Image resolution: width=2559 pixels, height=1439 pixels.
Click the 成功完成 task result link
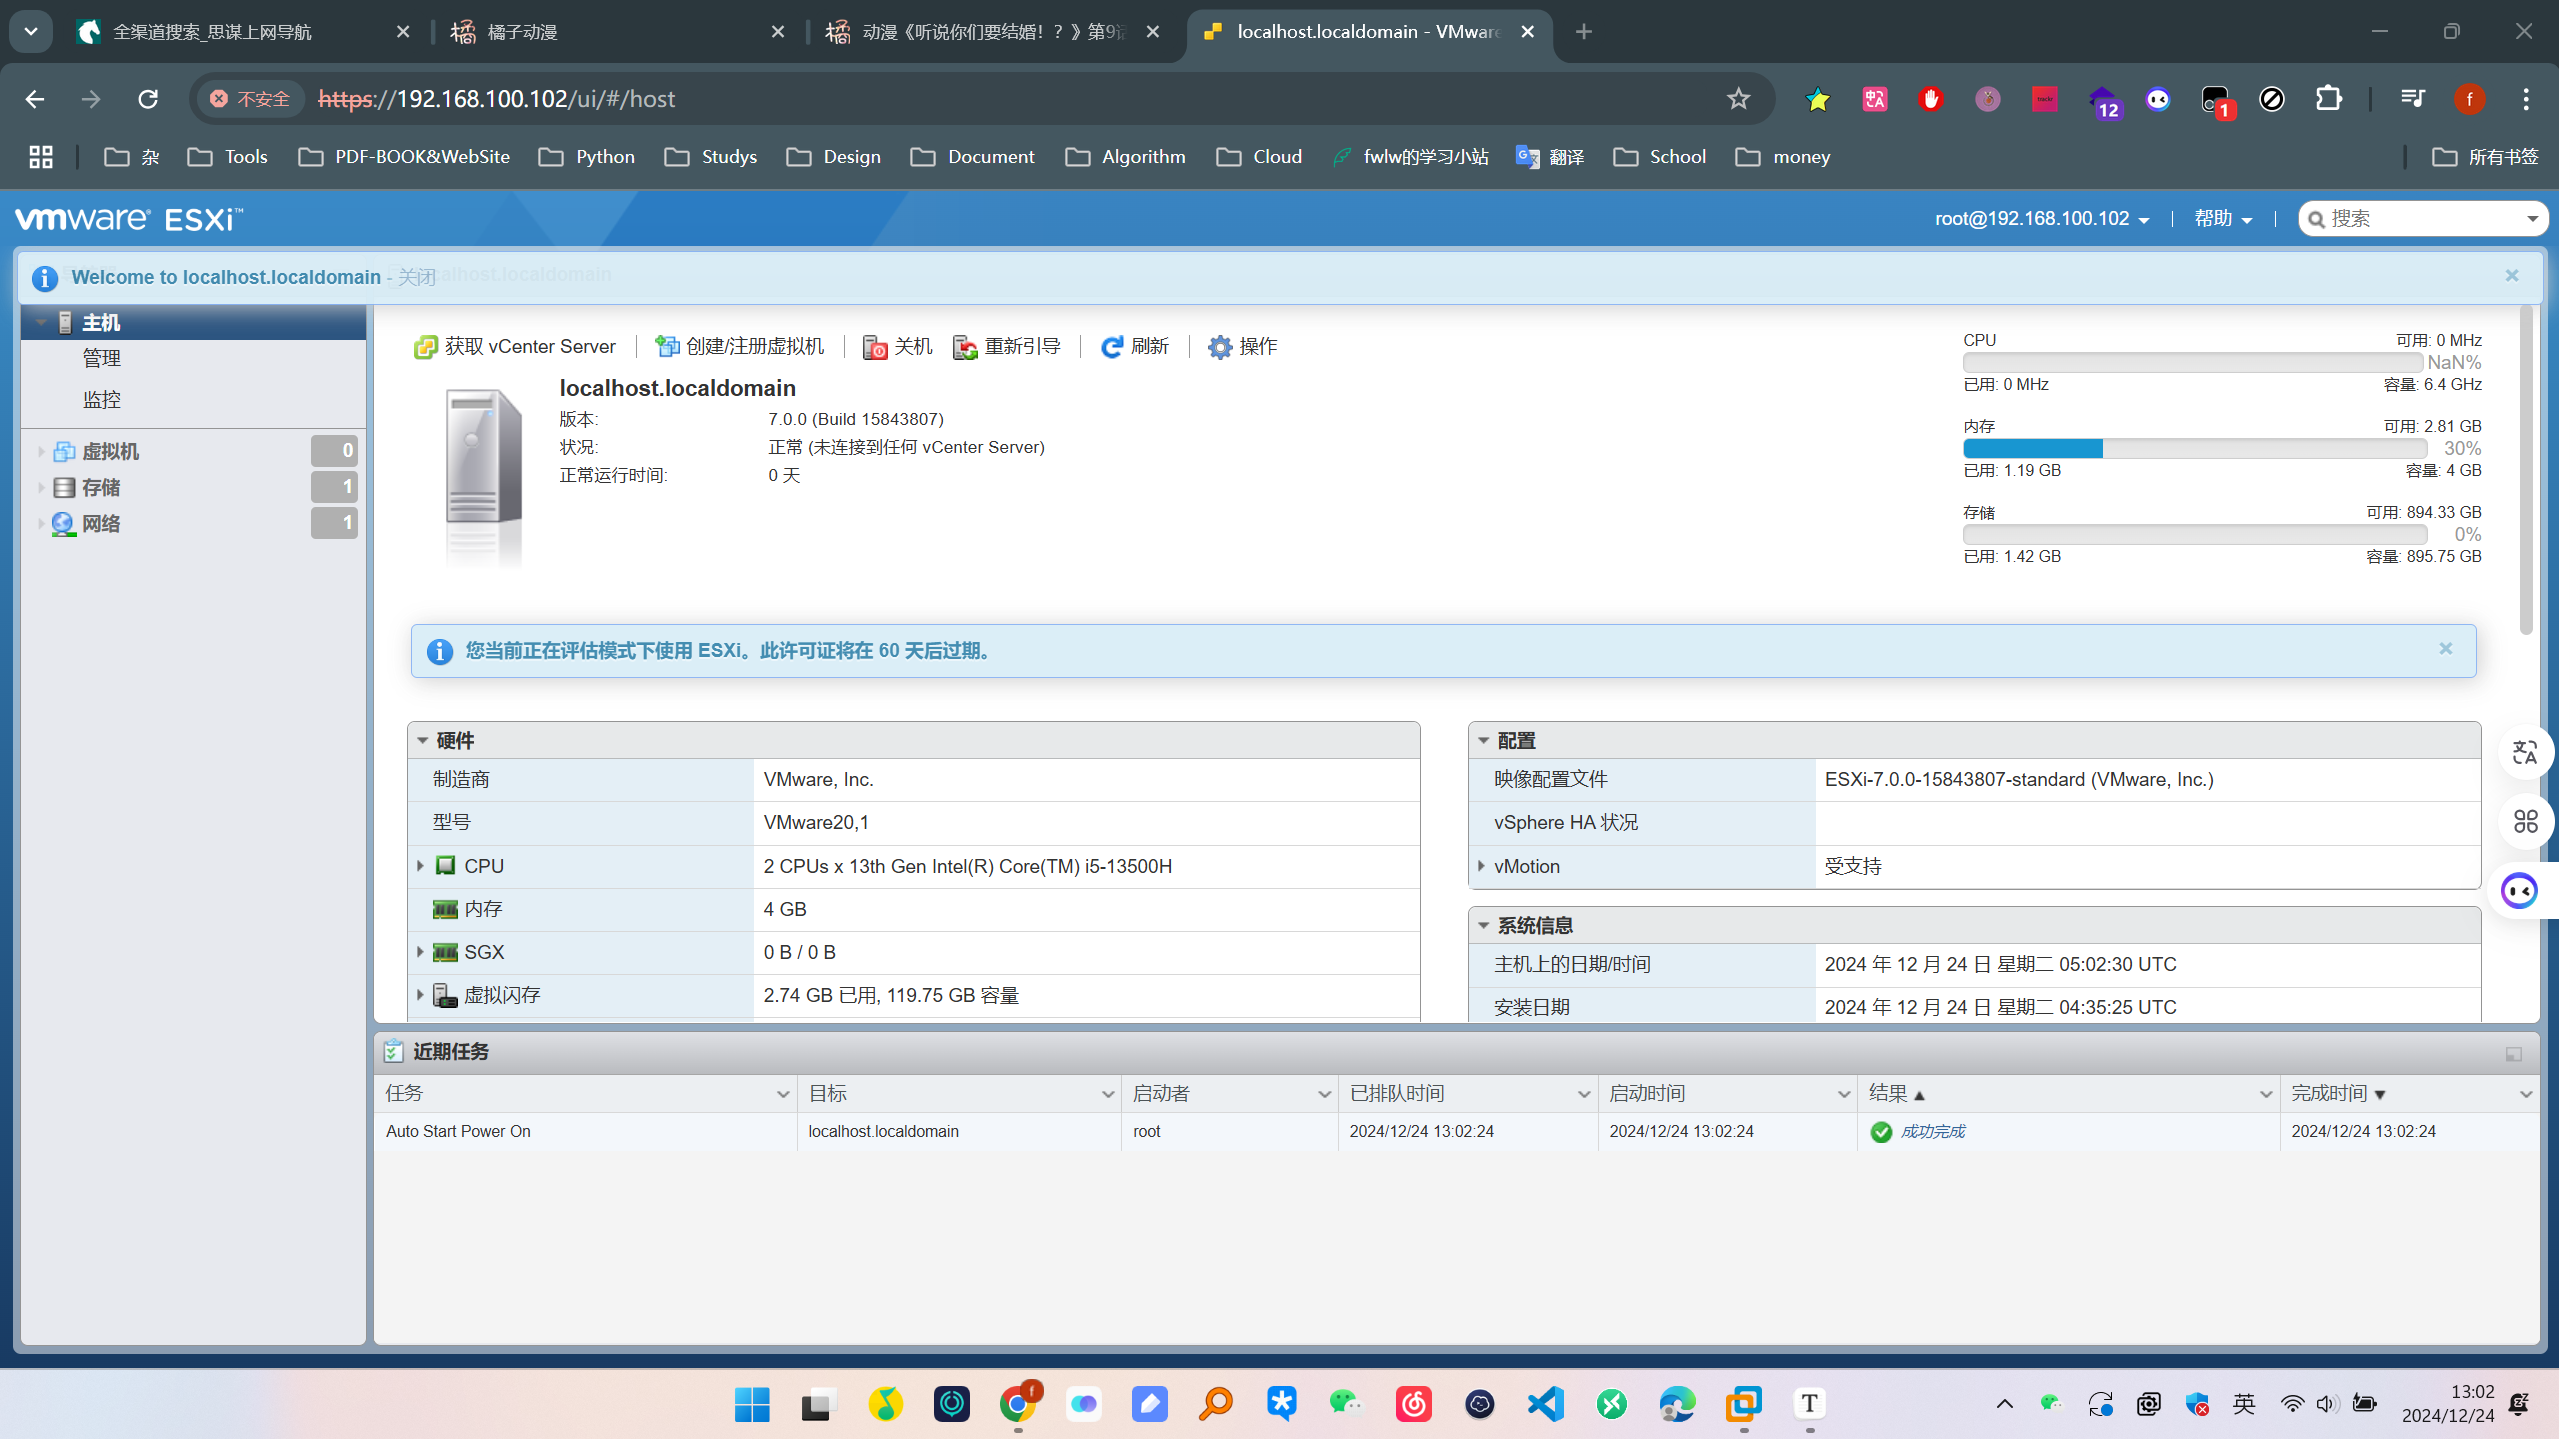coord(1932,1131)
